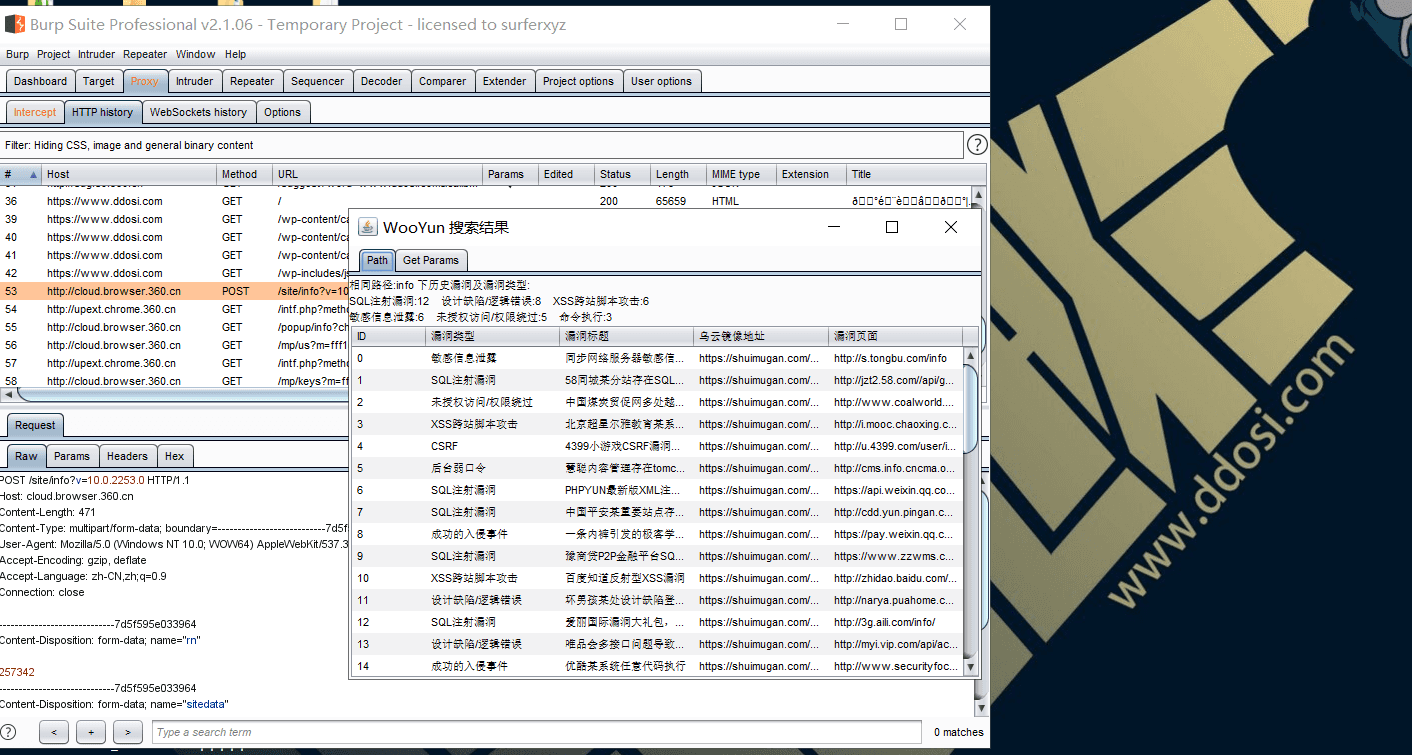Select the Path tab in WooYun window
The height and width of the screenshot is (755, 1412).
pos(377,260)
